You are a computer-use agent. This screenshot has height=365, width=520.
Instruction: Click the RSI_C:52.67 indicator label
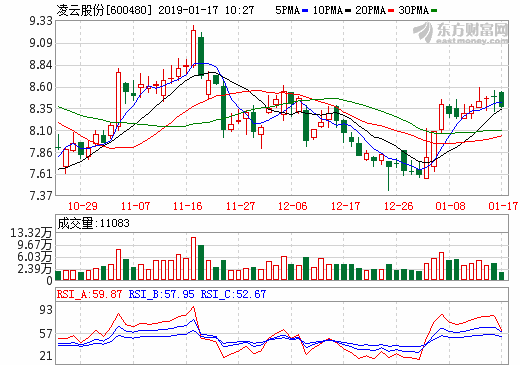[x=233, y=294]
